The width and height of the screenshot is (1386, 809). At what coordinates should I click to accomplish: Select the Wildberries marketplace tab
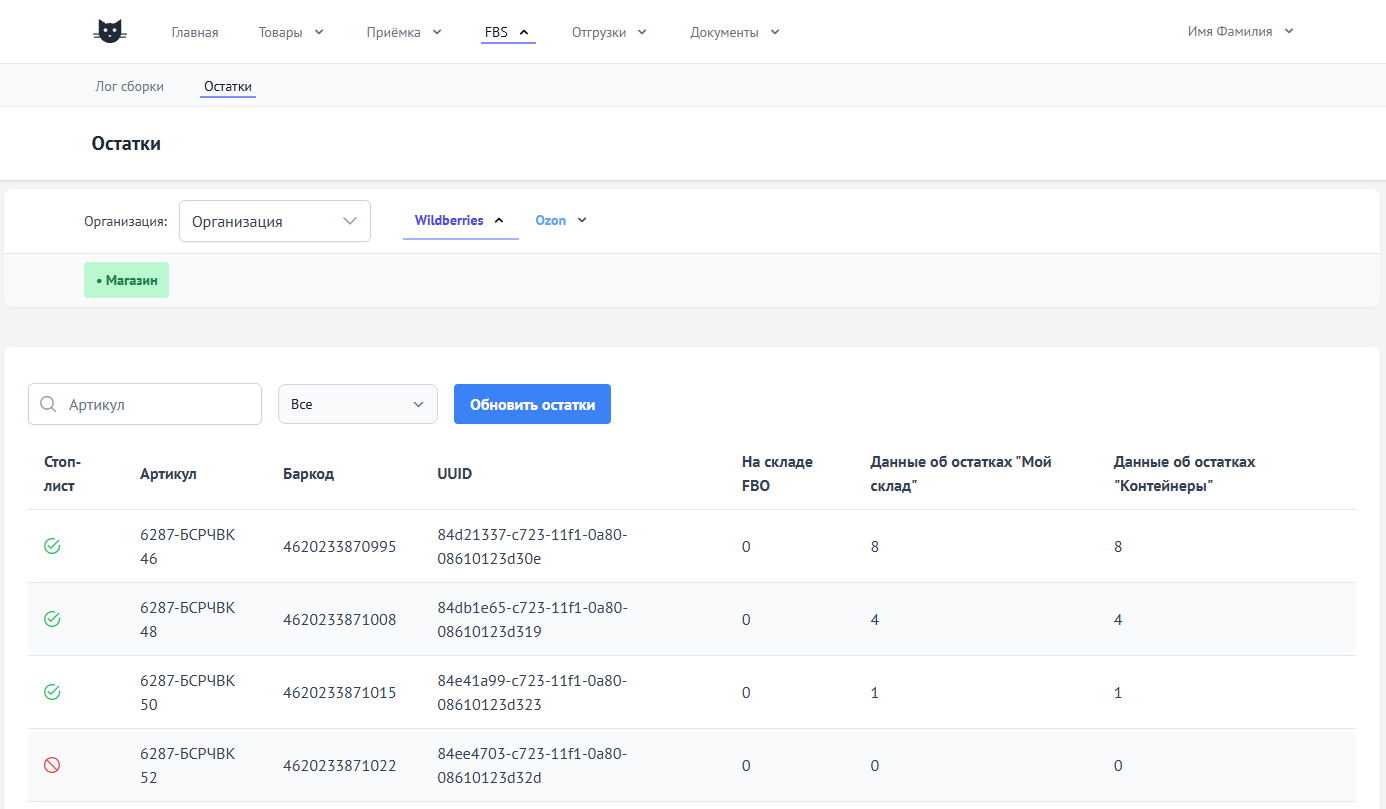(x=460, y=220)
